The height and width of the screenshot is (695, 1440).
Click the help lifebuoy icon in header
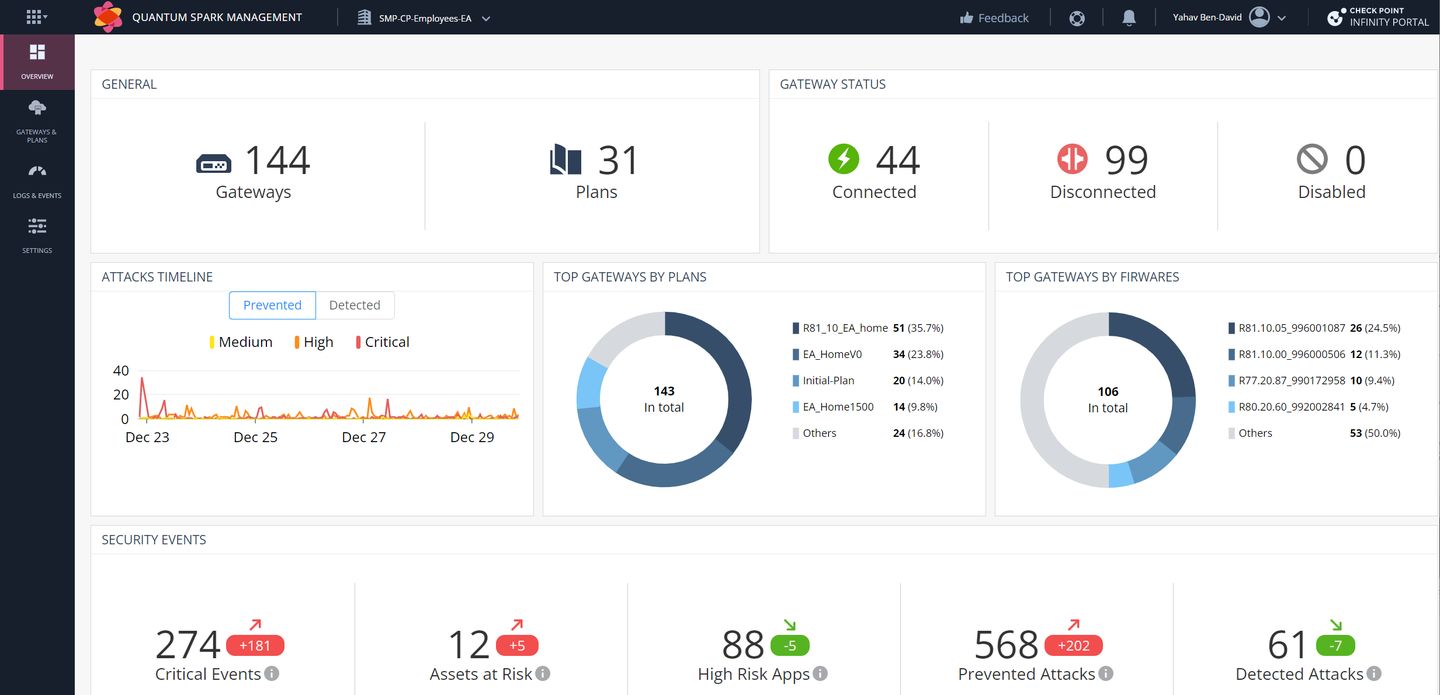point(1077,16)
